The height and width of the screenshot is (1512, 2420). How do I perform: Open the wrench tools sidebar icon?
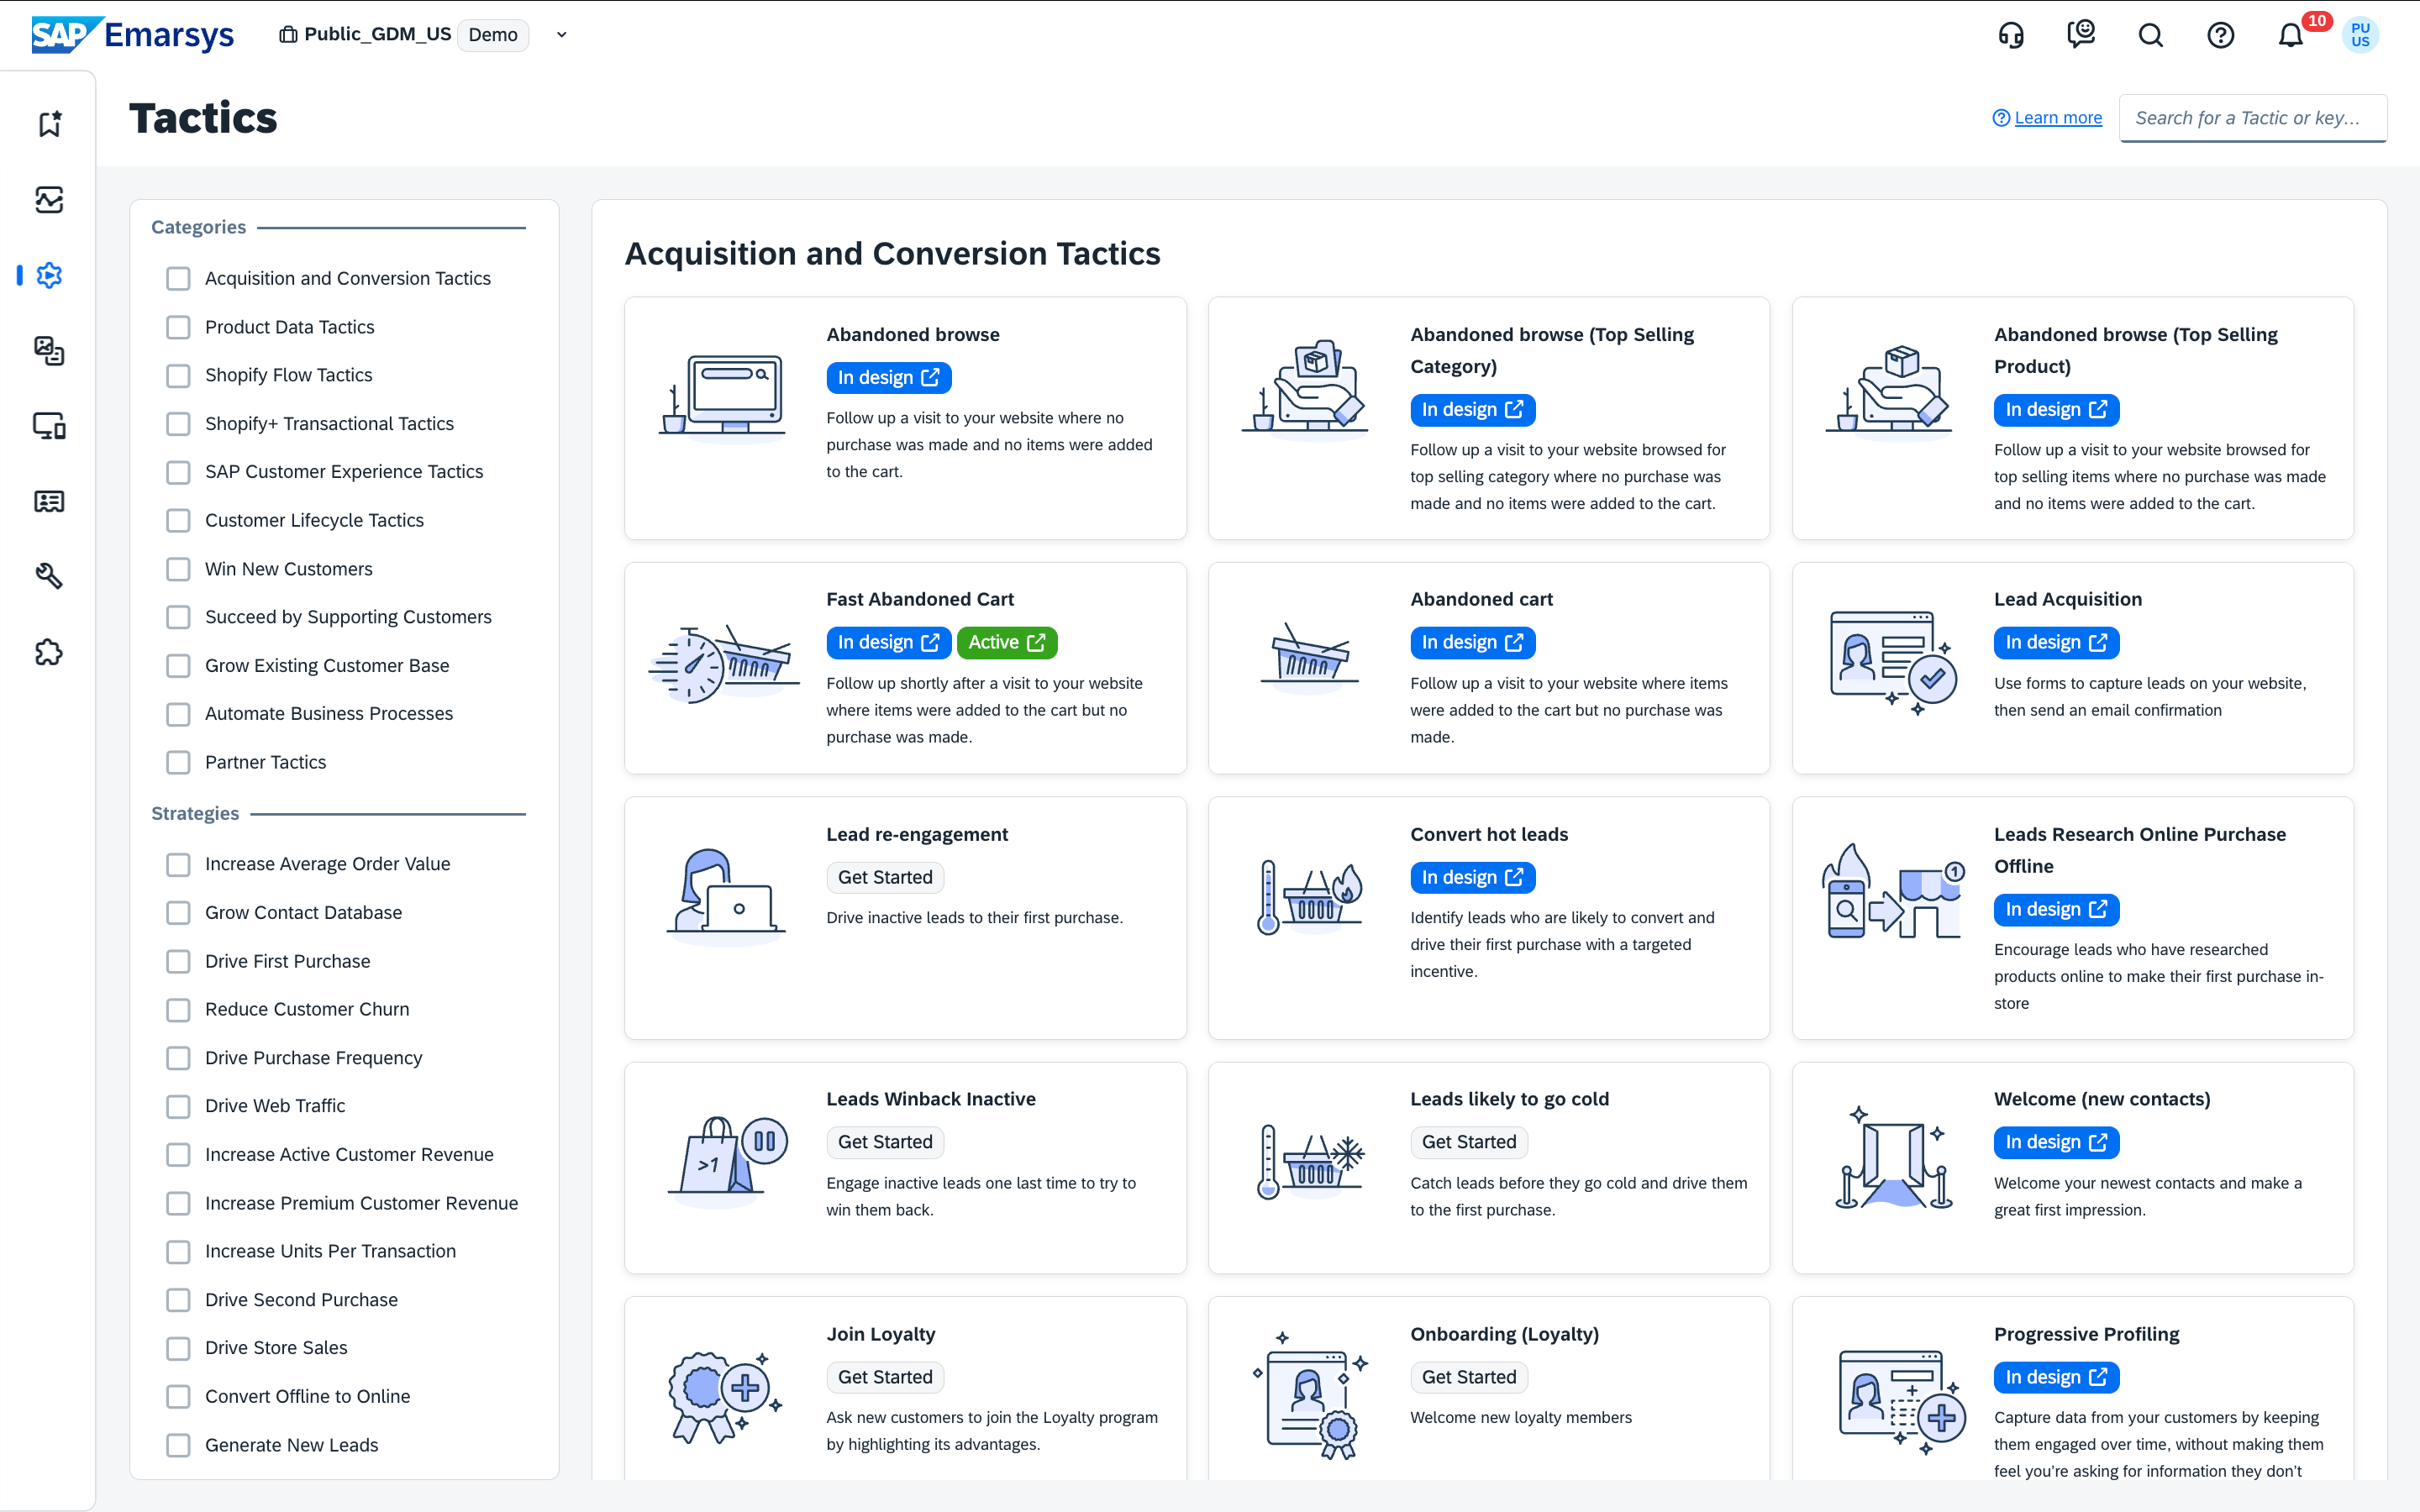pos(49,575)
